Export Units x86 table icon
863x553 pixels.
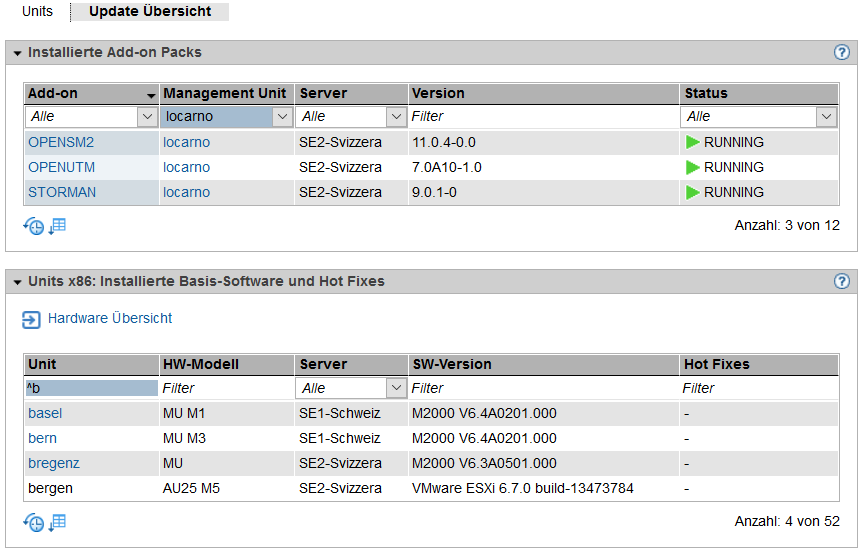pos(57,522)
